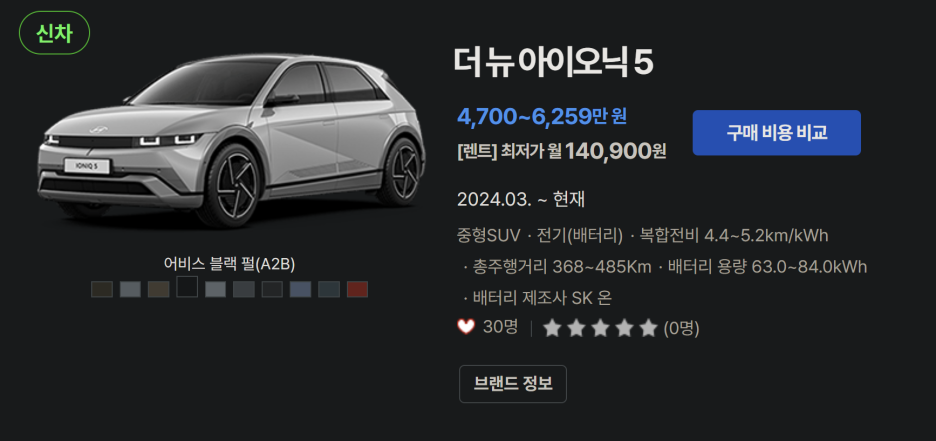Click the green 신차 badge
Image resolution: width=936 pixels, height=441 pixels.
[54, 33]
